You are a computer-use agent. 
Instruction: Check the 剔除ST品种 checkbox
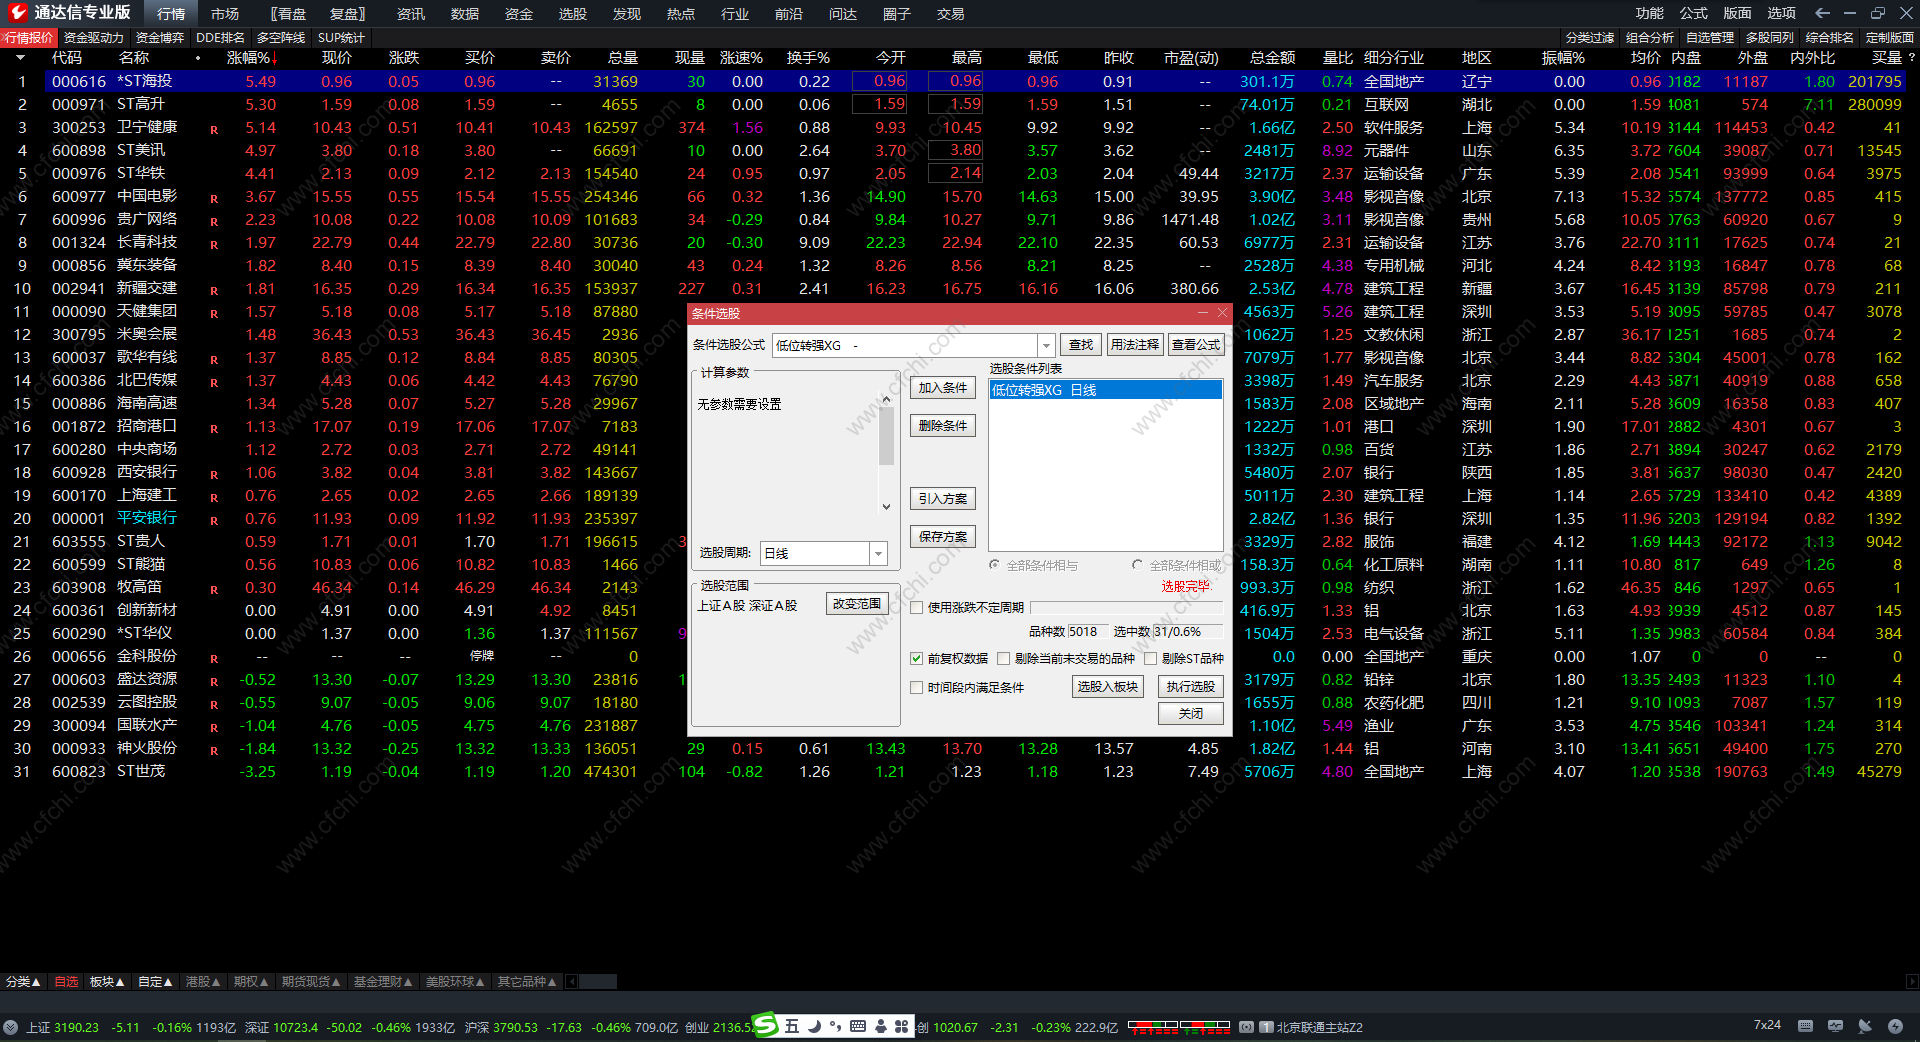click(1150, 658)
